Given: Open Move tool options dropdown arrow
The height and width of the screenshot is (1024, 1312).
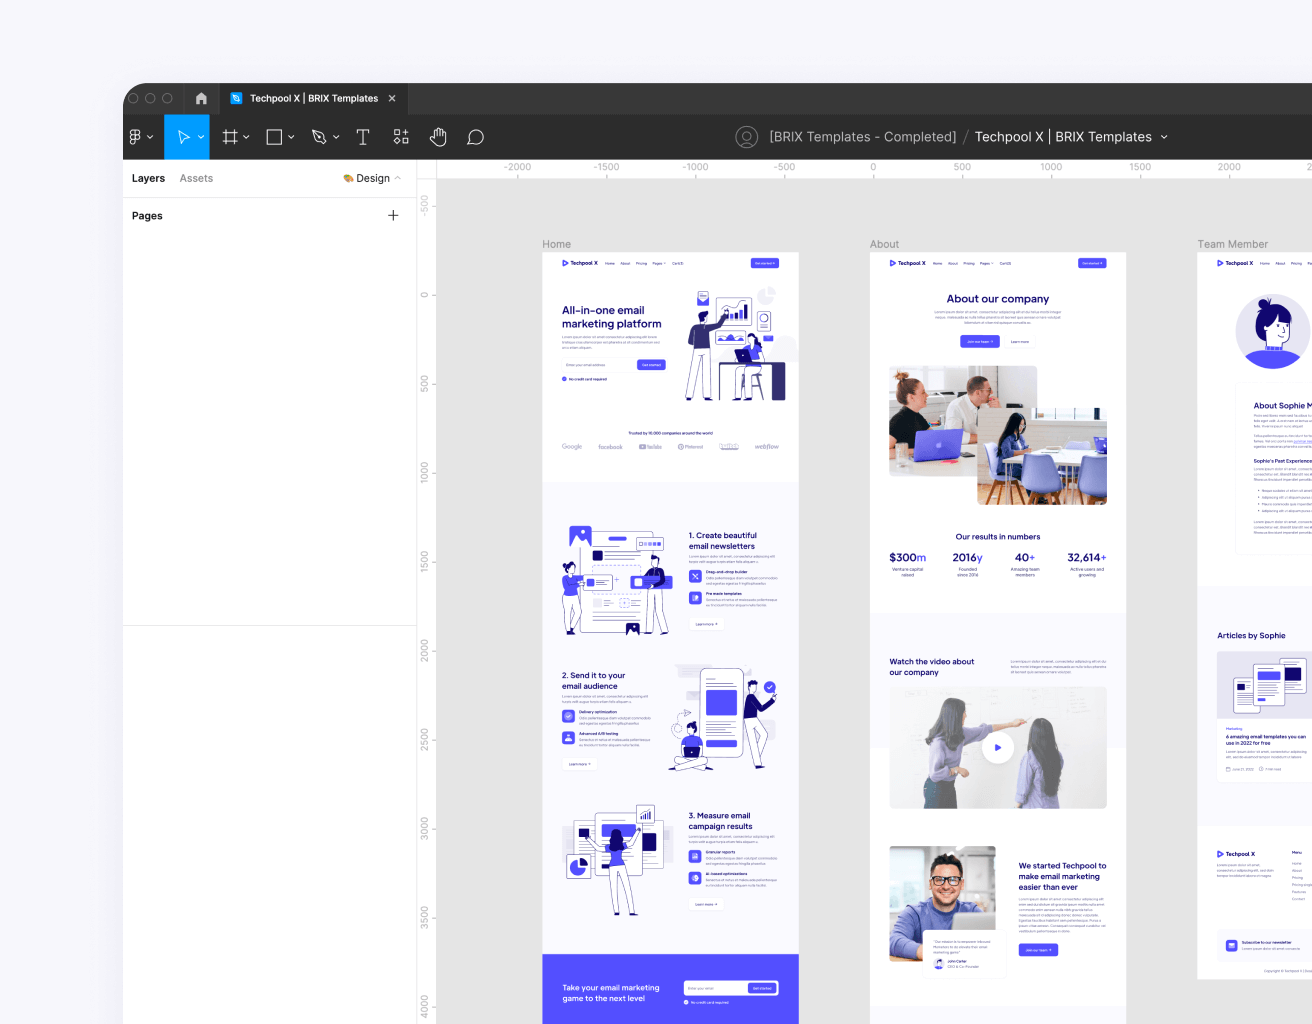Looking at the screenshot, I should coord(201,137).
